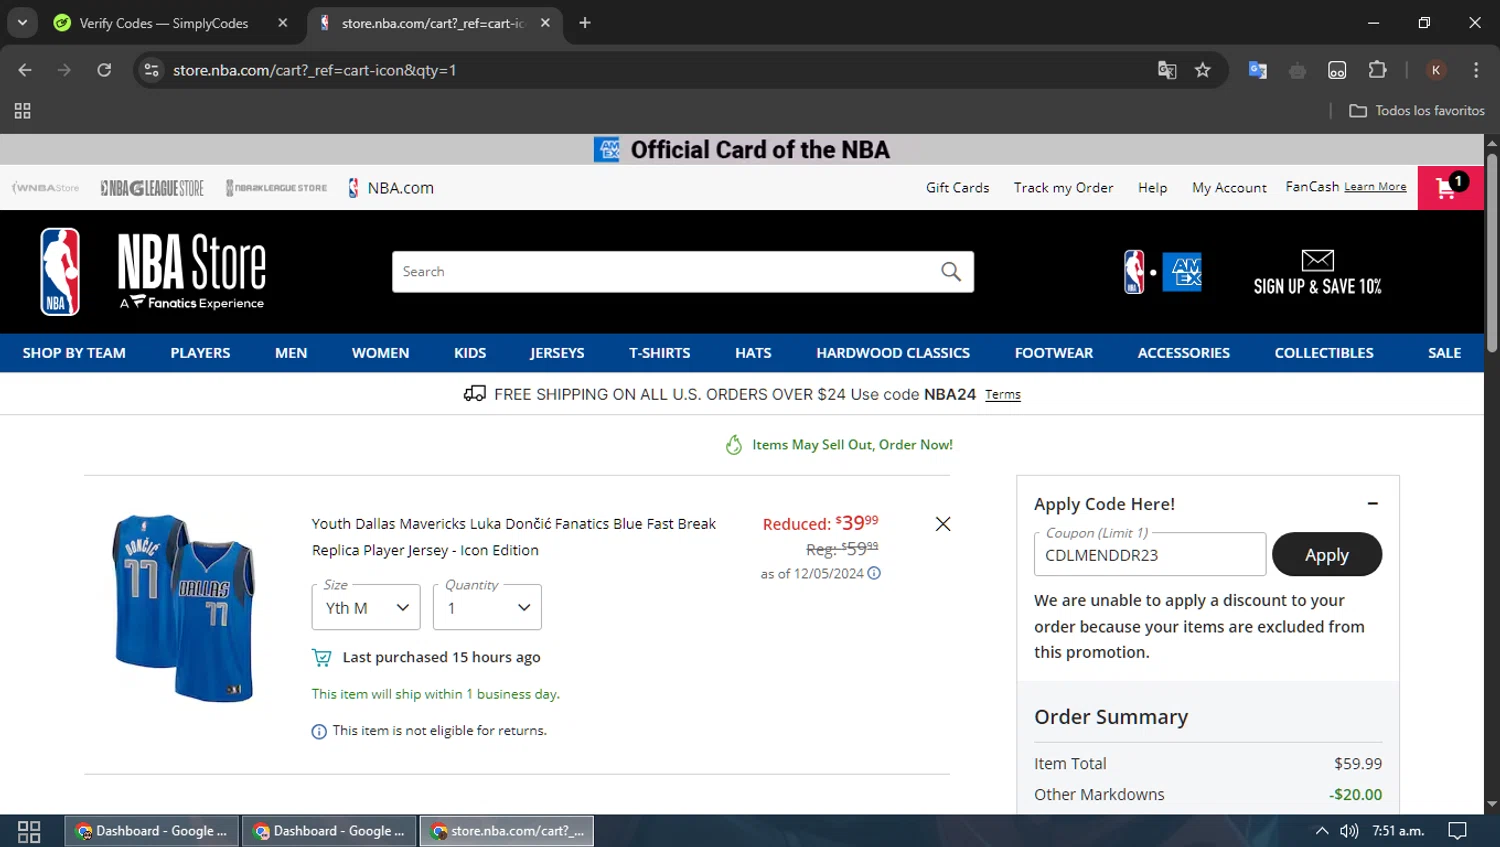Click the Coupon code input field
Screen dimensions: 1500x847
tap(1150, 555)
